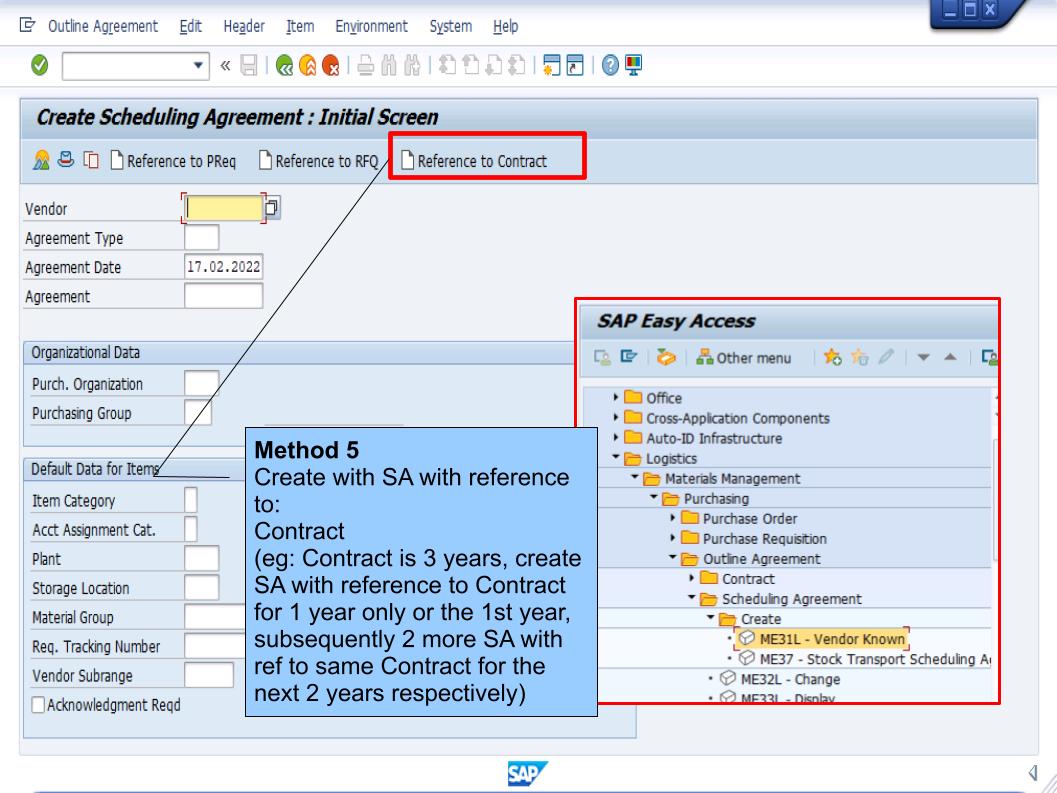Click the Generate Shortcut icon
1057x793 pixels.
575,65
